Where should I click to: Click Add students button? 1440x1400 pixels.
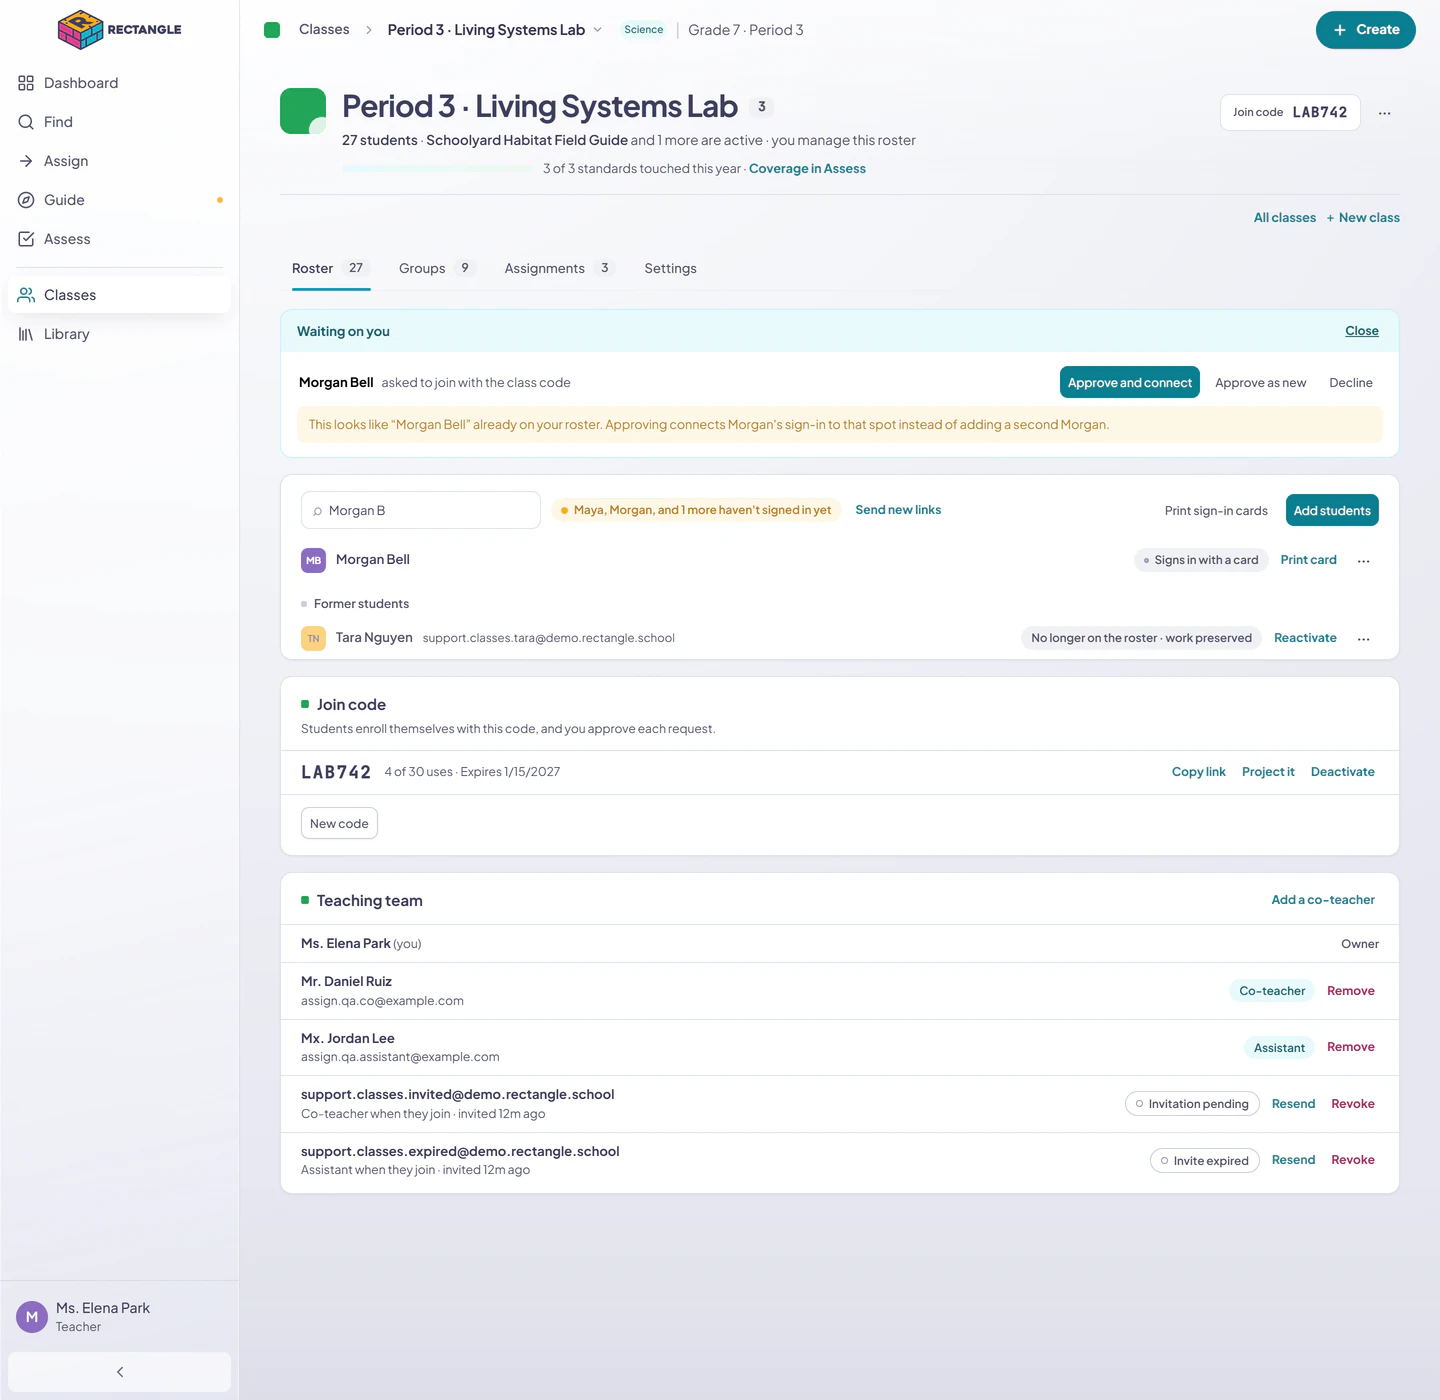[1332, 510]
